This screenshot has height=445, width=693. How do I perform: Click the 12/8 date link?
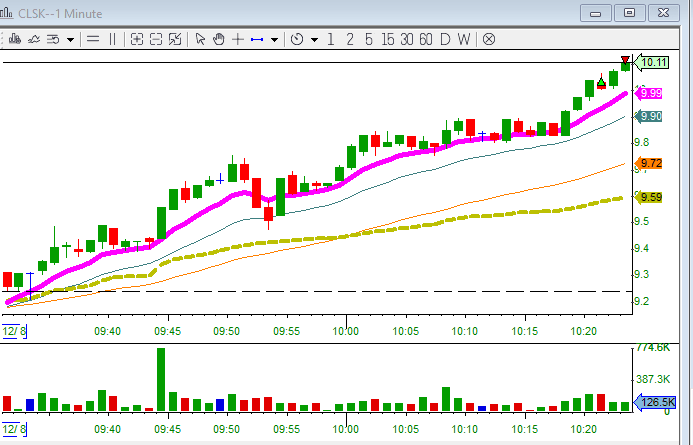click(13, 331)
